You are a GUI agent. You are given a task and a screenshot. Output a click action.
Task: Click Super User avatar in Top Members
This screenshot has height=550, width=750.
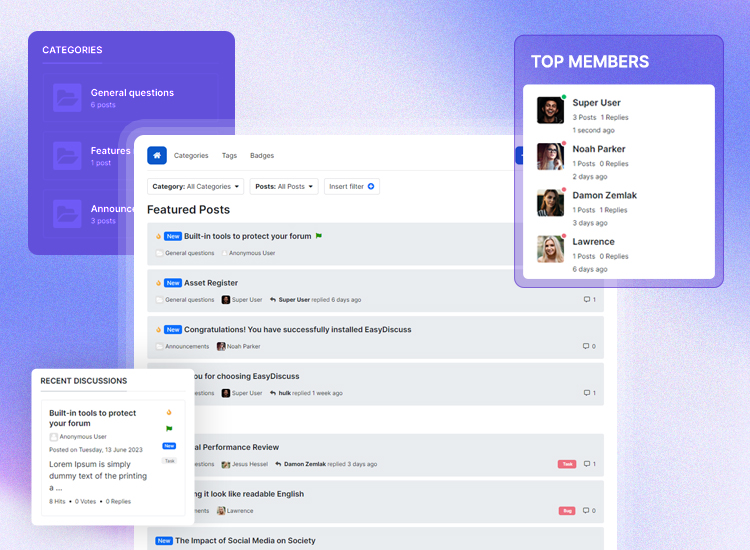tap(551, 110)
